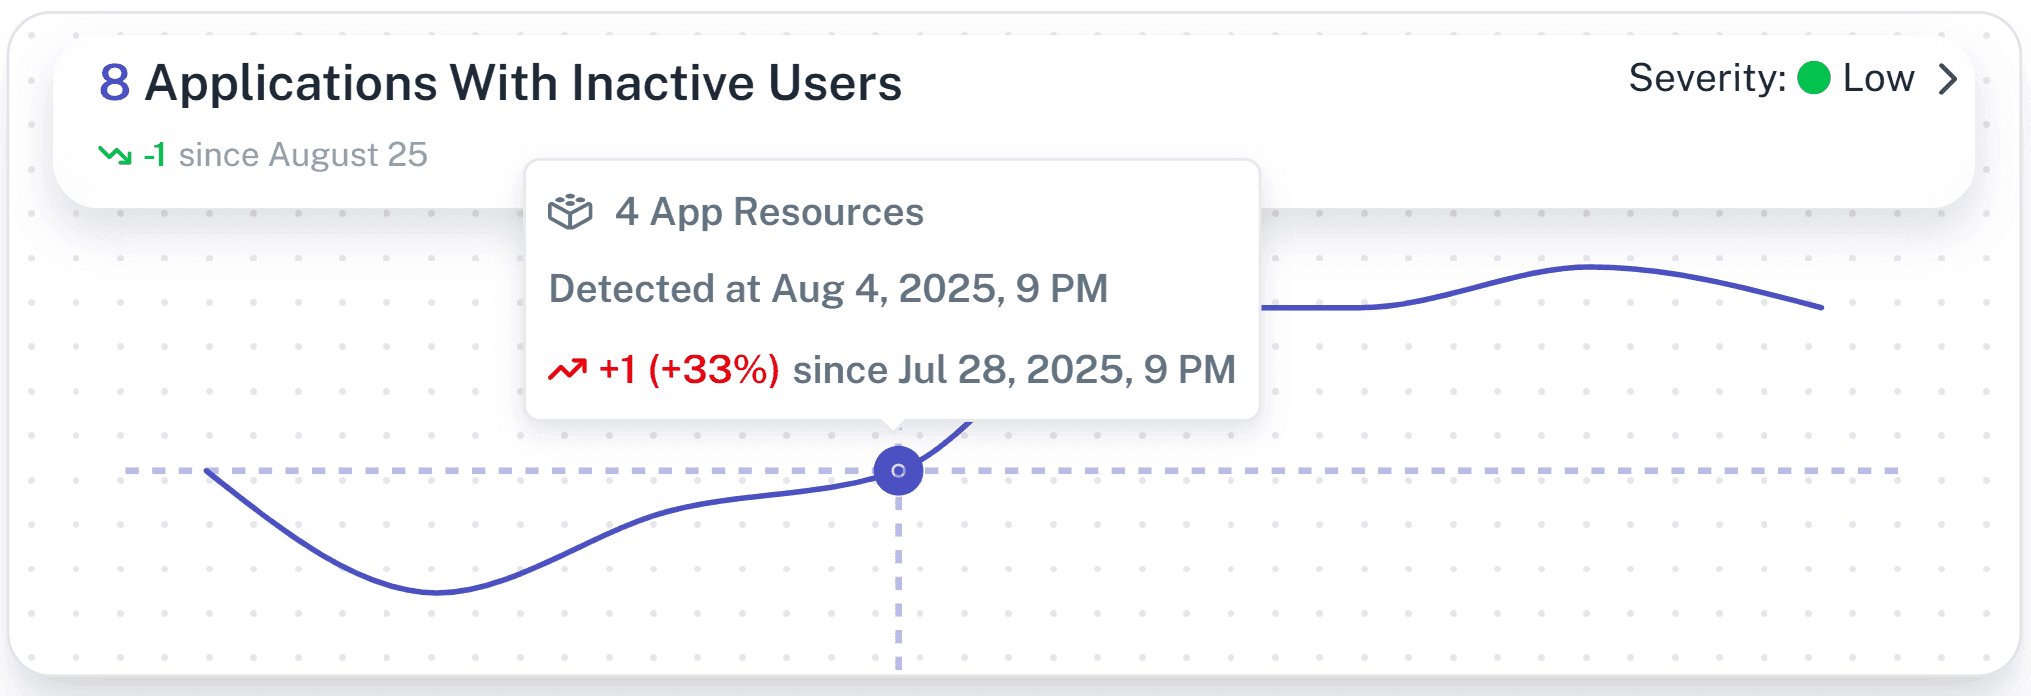The image size is (2031, 696).
Task: Click the number 8 count
Action: 114,82
